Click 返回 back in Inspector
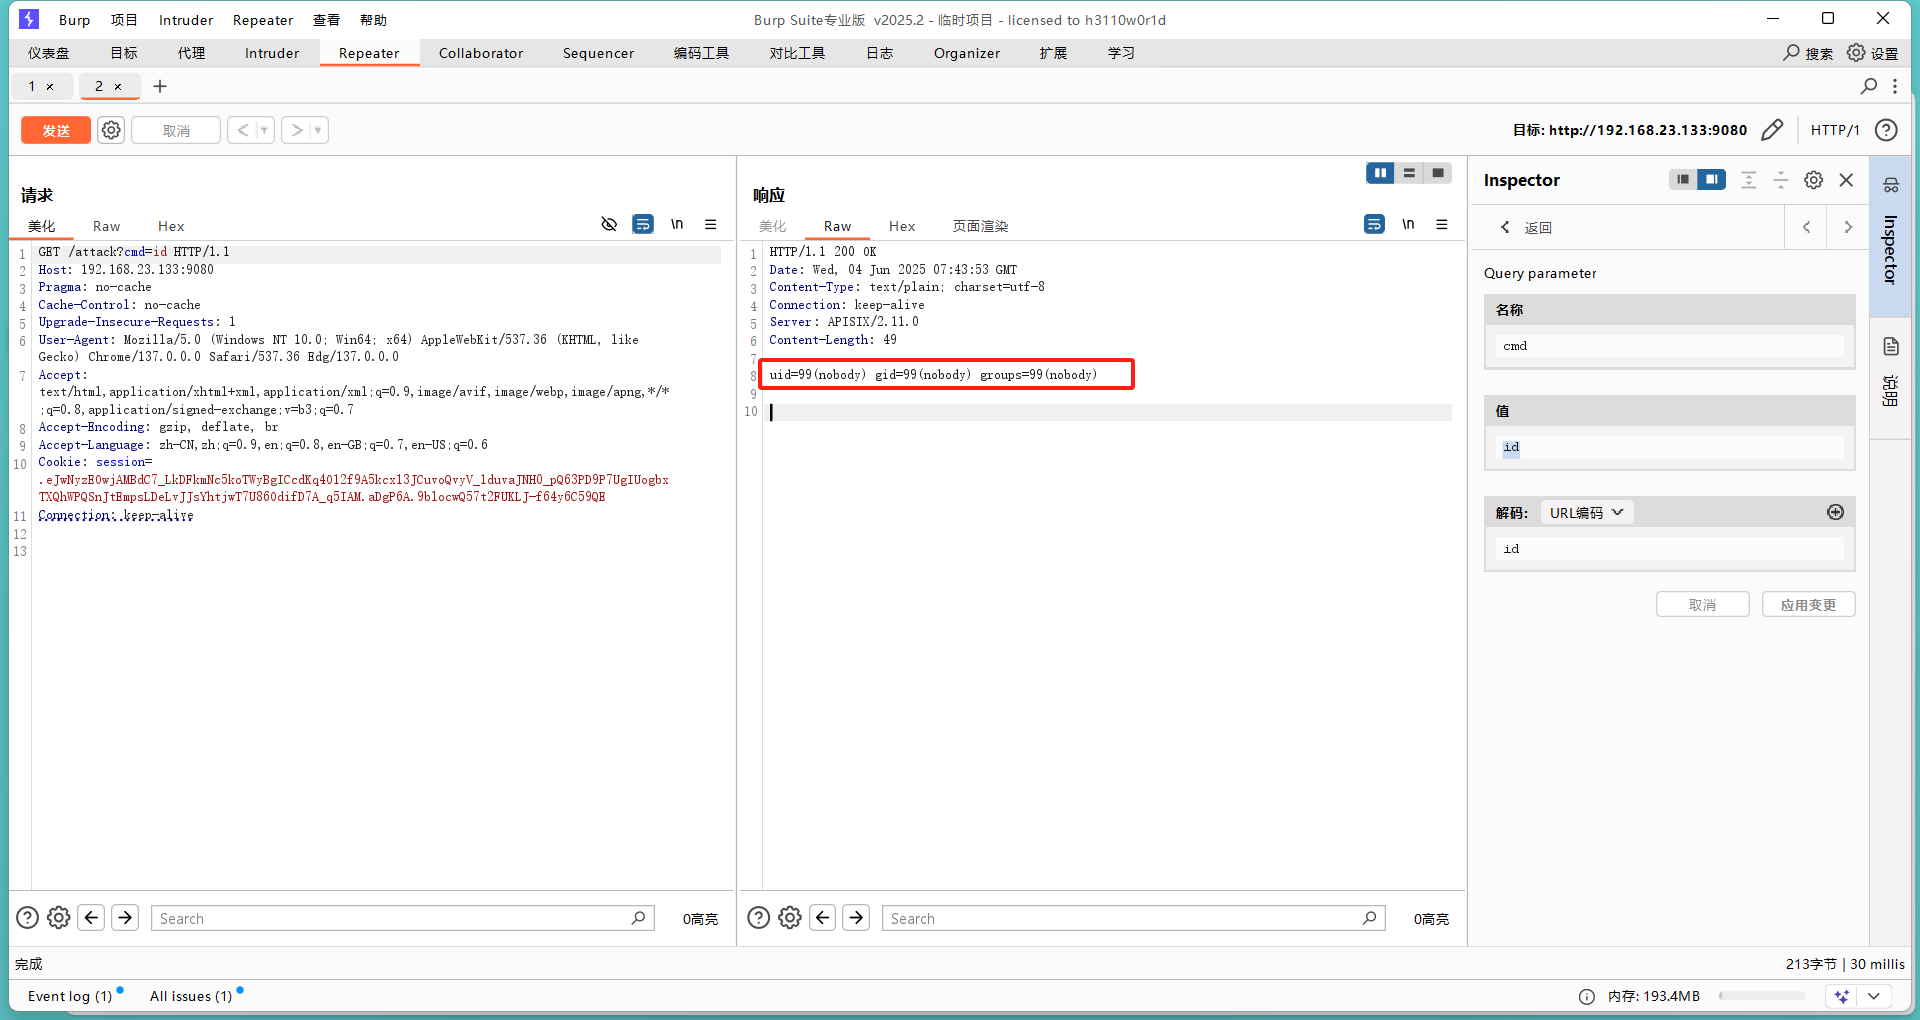 (x=1526, y=227)
